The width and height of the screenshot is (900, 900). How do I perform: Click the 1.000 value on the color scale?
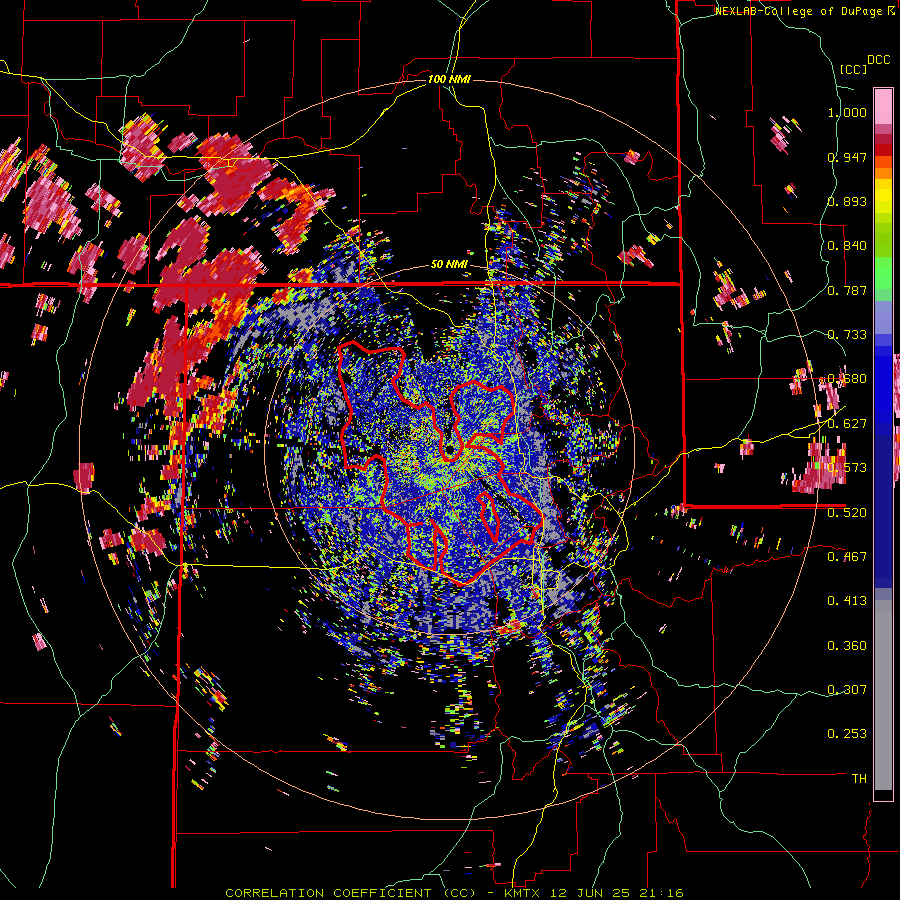coord(847,112)
